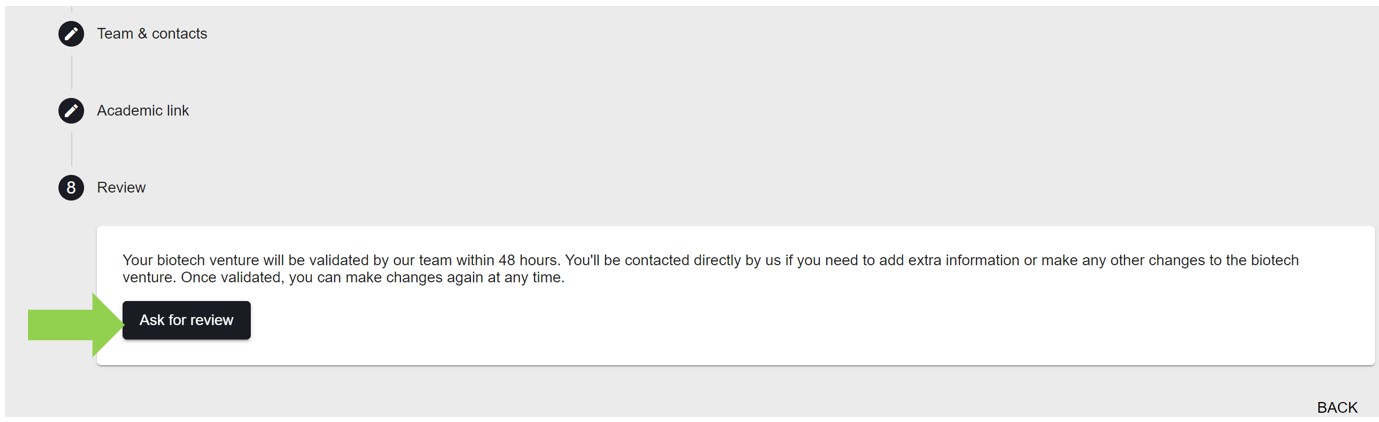
Task: Click connector line between Academic link and Review
Action: pos(71,149)
